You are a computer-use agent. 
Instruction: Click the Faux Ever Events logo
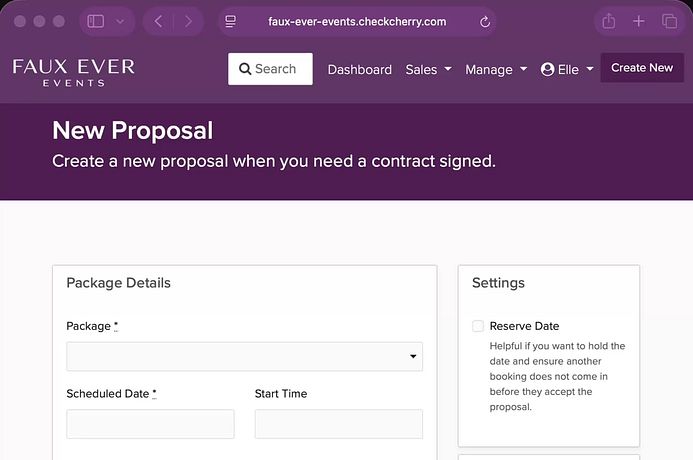coord(73,71)
